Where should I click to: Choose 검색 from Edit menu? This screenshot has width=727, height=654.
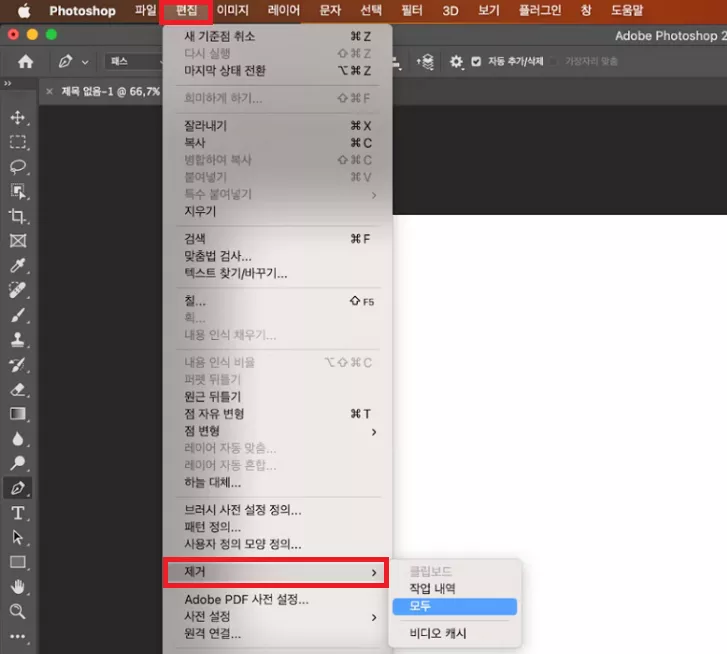click(x=278, y=239)
